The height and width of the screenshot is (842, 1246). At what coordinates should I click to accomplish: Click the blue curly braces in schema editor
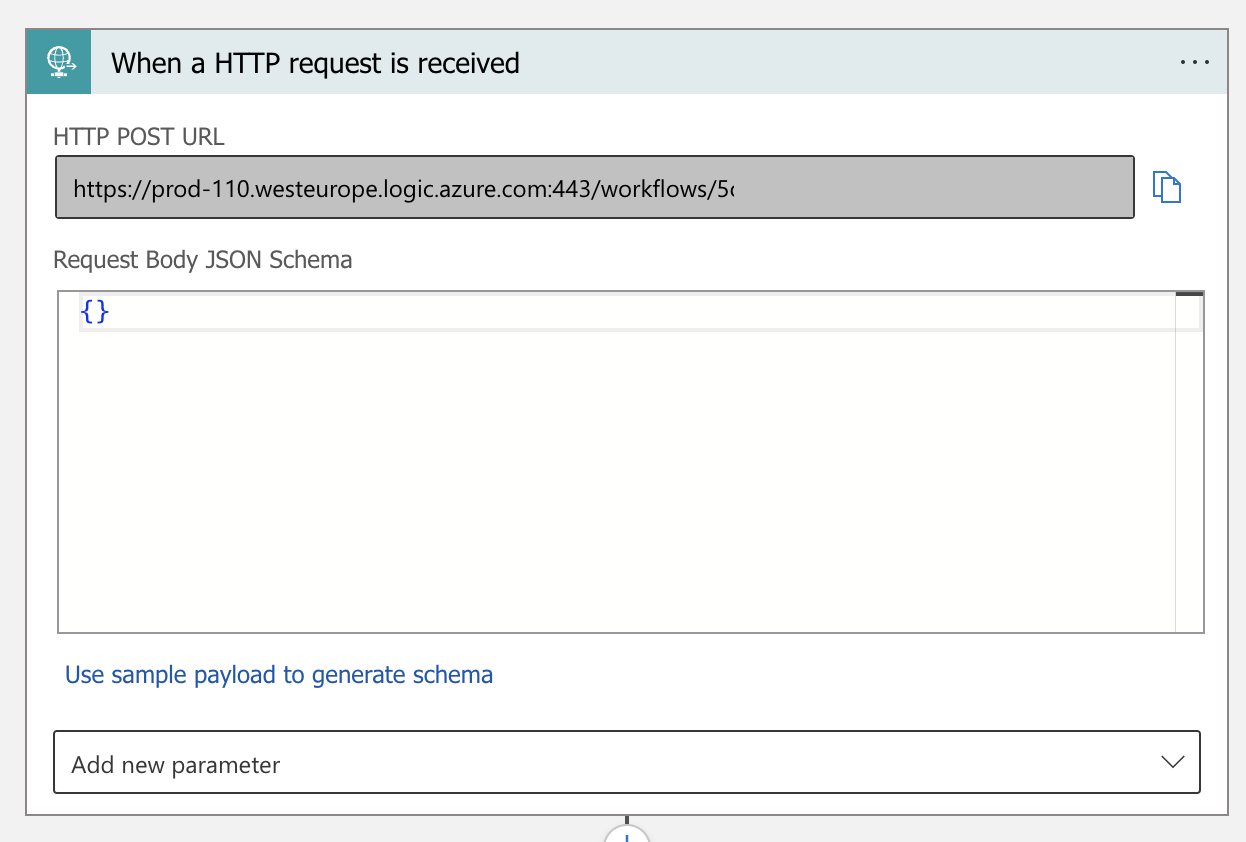(x=94, y=312)
